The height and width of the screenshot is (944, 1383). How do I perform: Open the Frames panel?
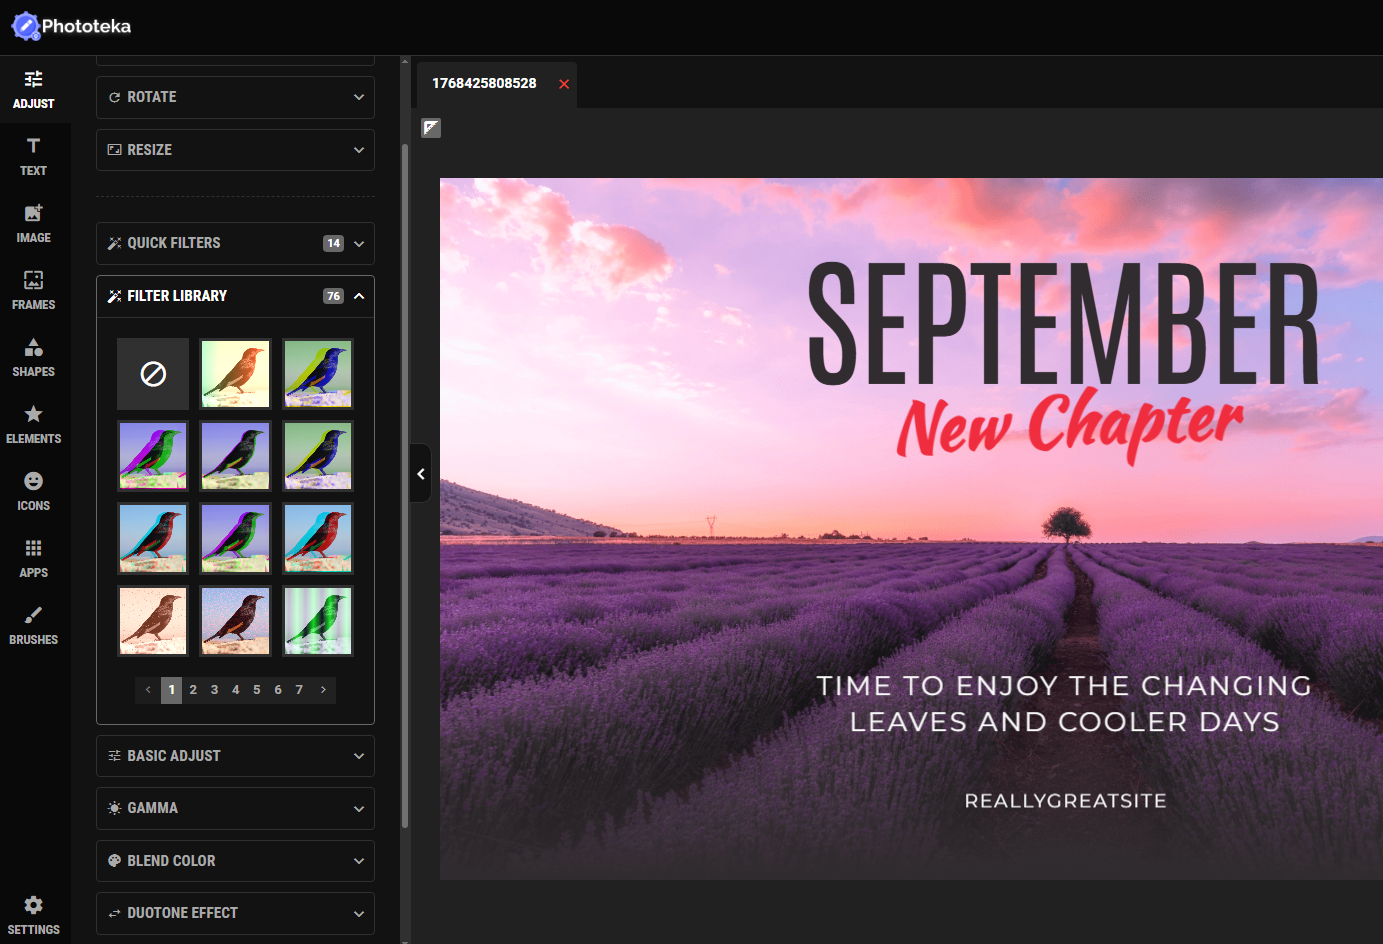33,292
